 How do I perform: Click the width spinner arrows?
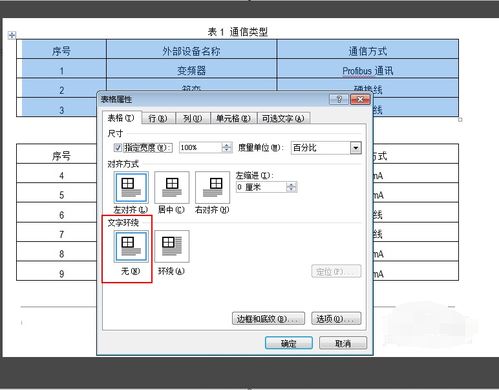pyautogui.click(x=227, y=147)
